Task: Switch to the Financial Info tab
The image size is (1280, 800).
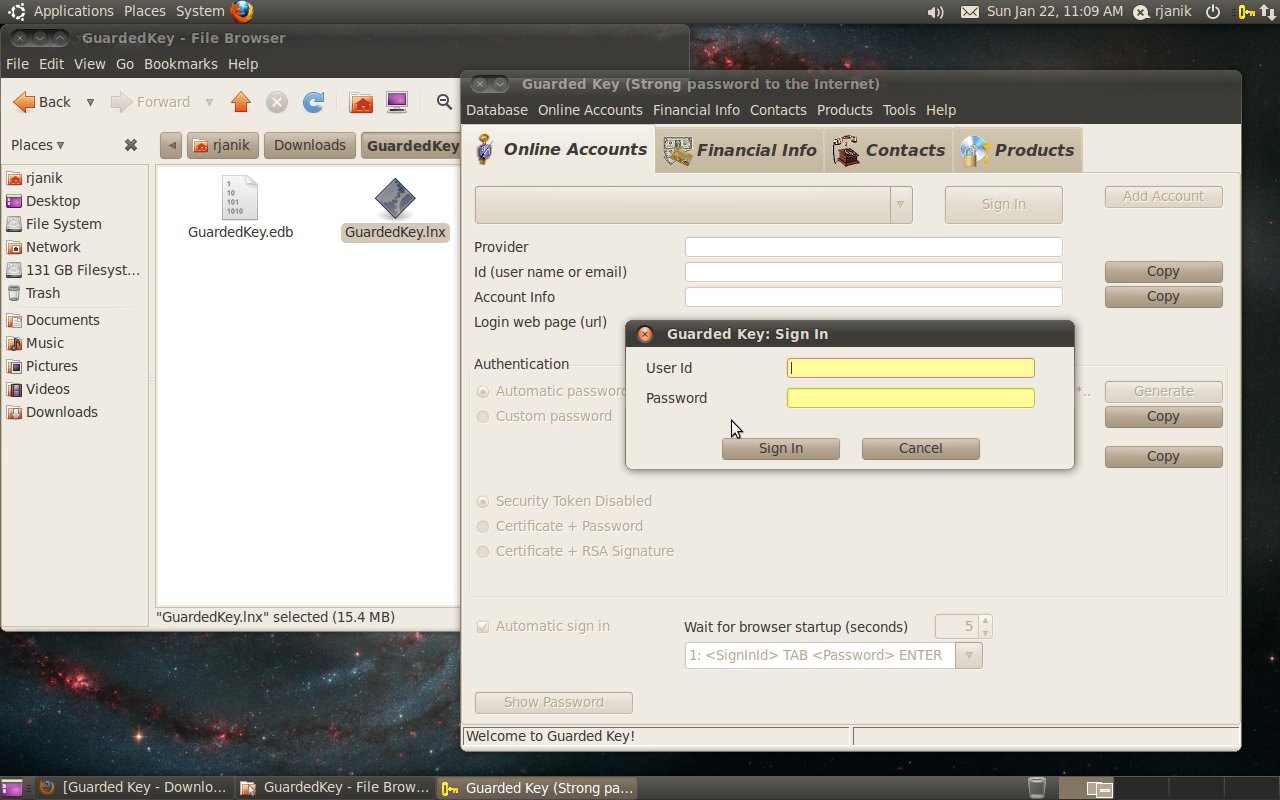Action: coord(740,150)
